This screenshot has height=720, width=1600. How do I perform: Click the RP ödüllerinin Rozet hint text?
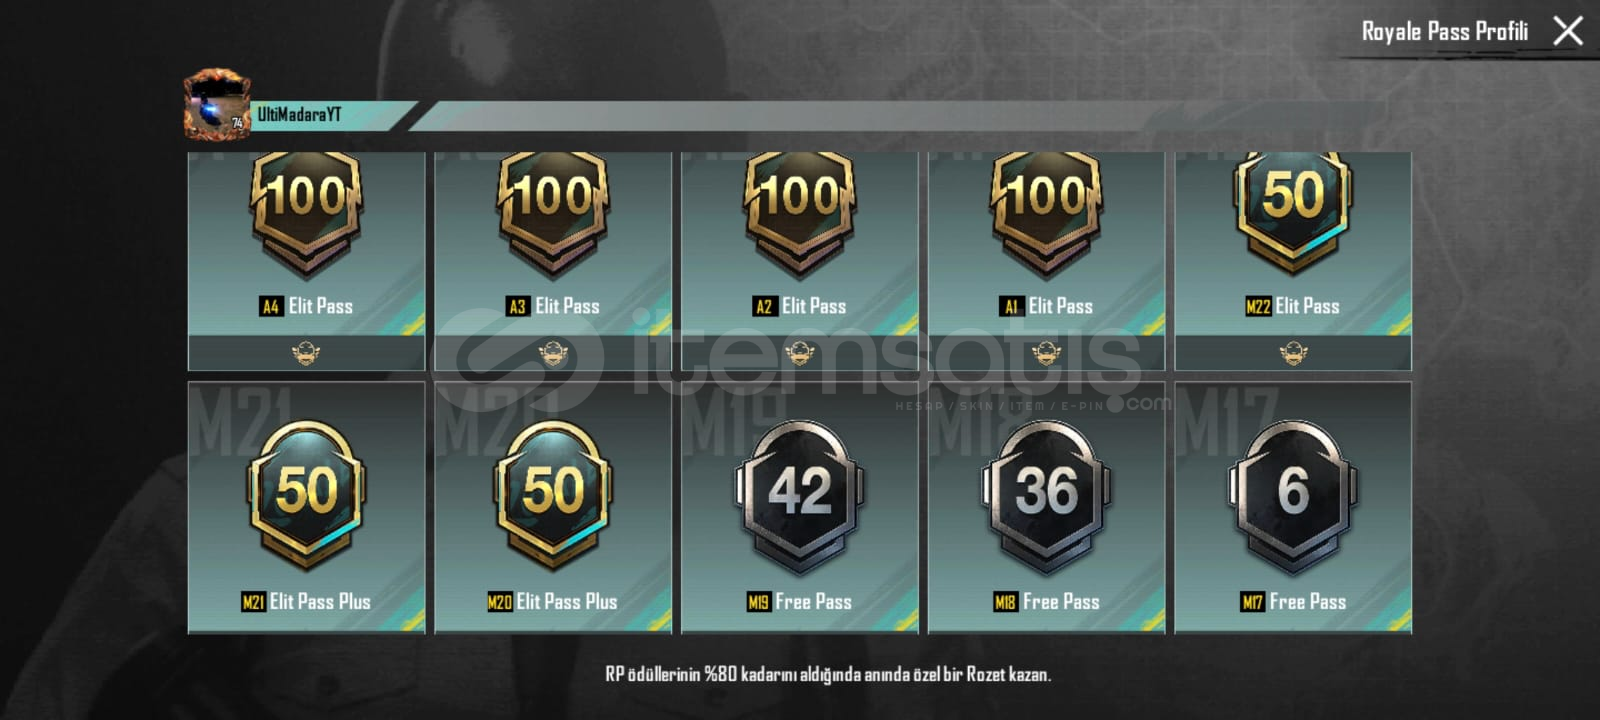[828, 674]
